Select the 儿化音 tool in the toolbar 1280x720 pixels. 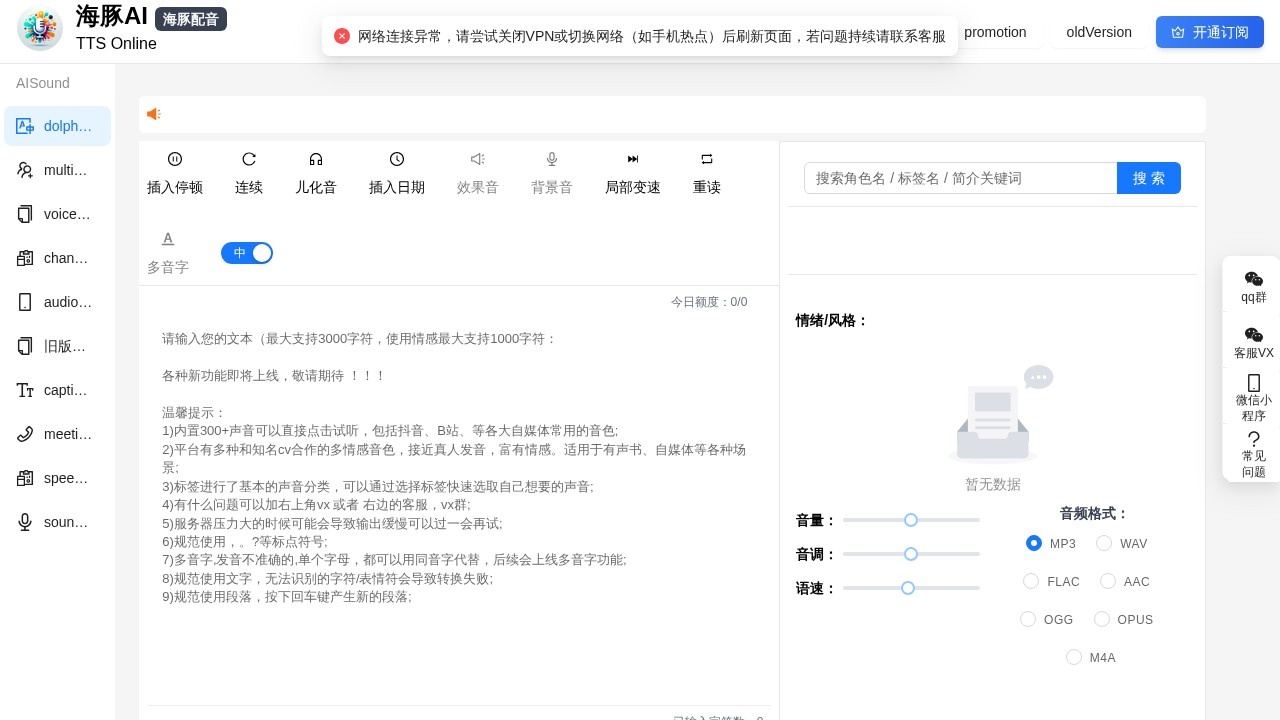click(x=316, y=171)
